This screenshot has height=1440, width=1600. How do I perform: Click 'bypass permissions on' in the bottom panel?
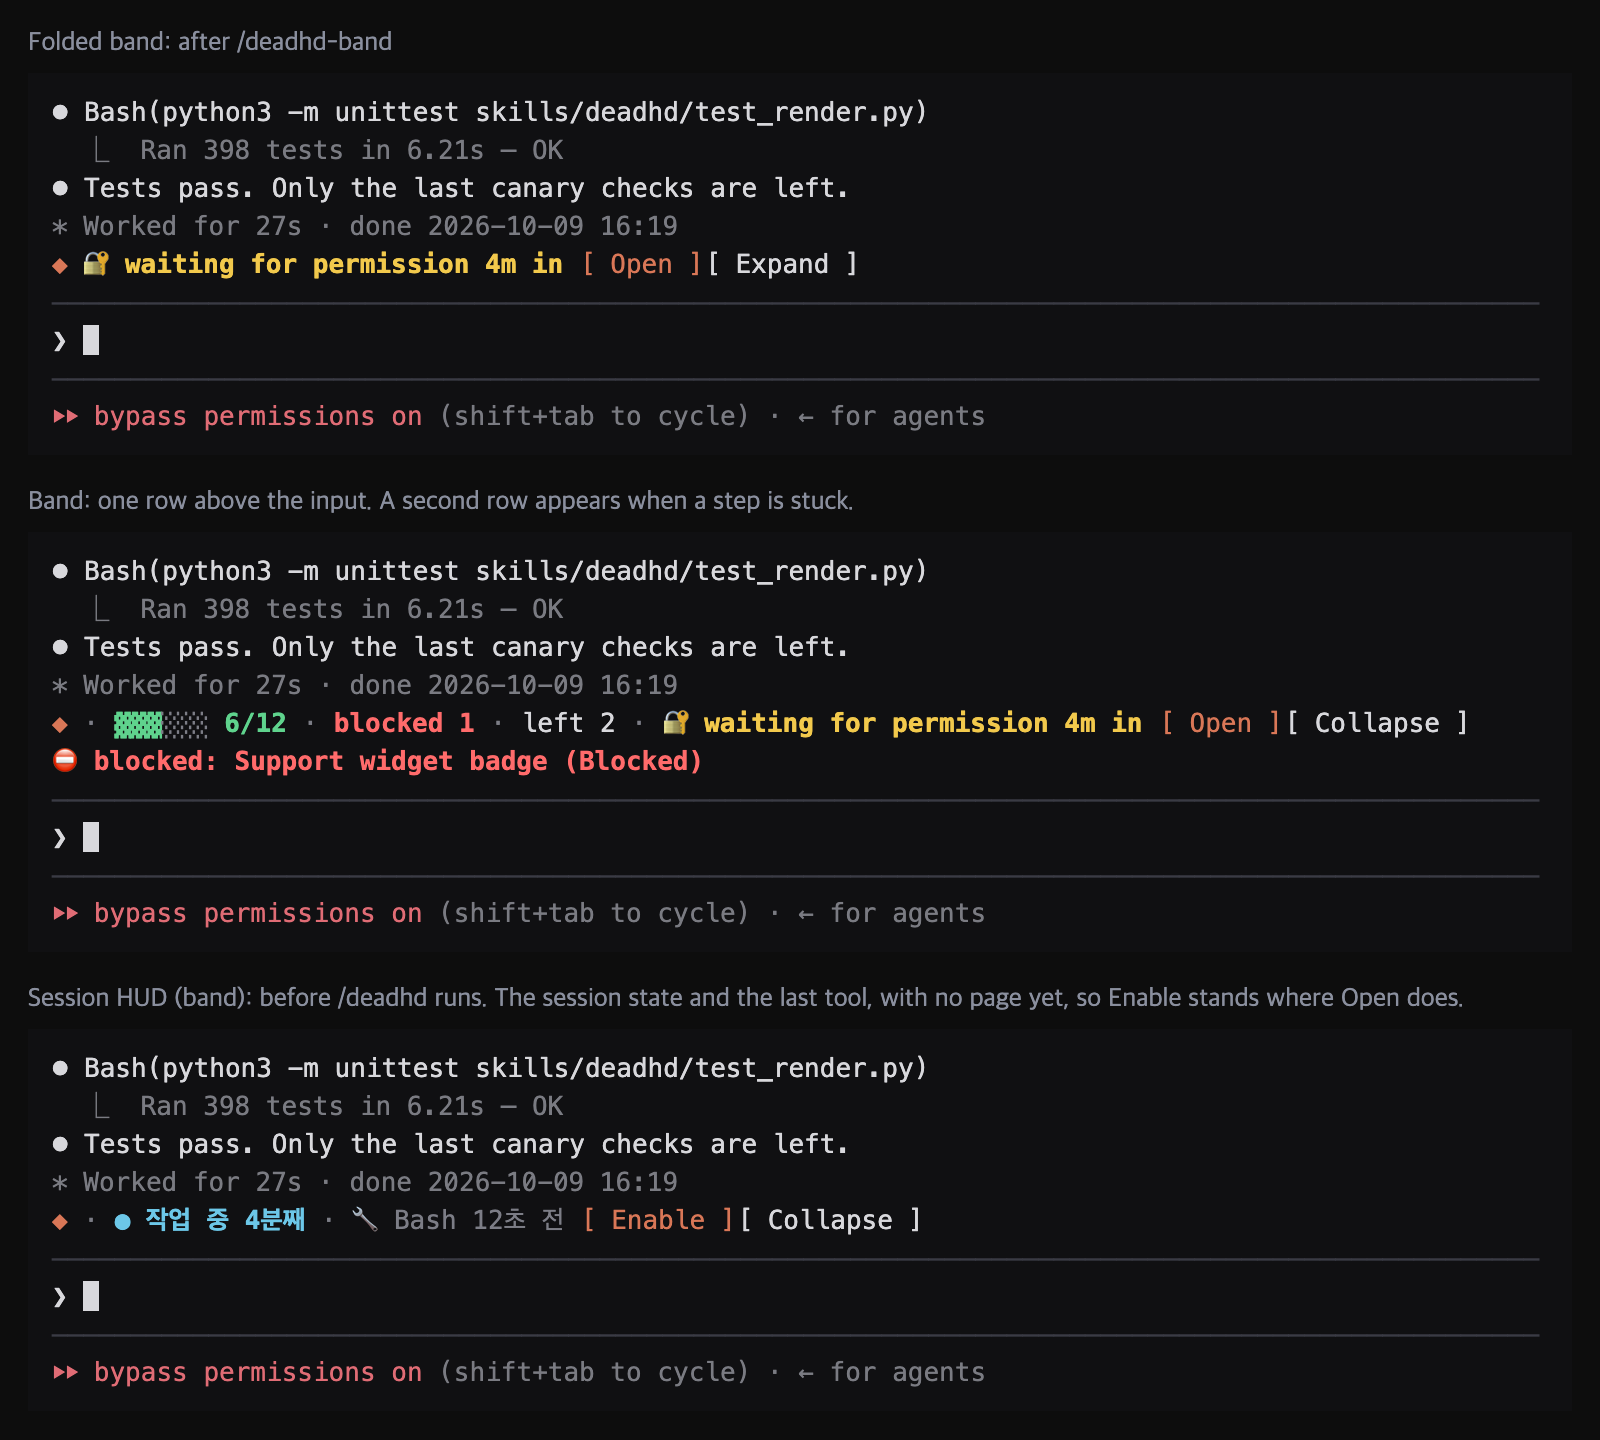click(x=258, y=1372)
